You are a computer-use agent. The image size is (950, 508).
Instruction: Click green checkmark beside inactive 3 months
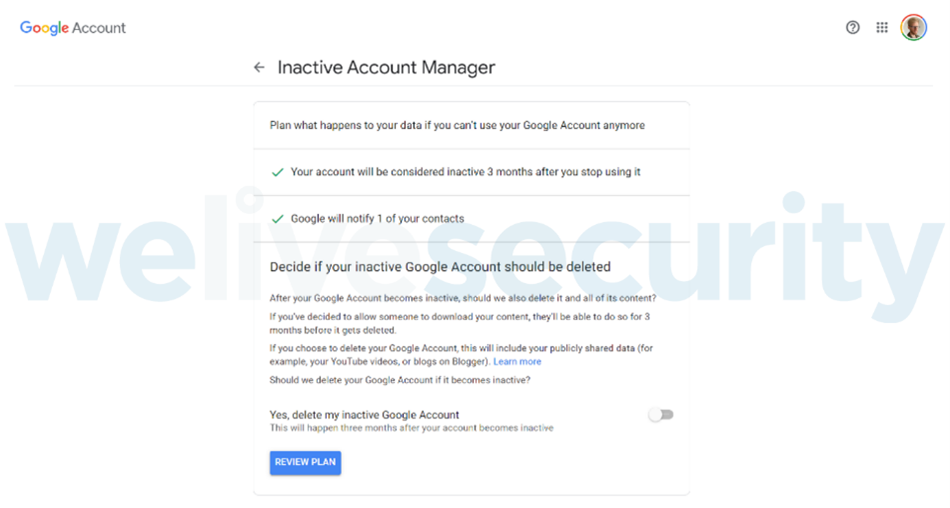click(278, 172)
